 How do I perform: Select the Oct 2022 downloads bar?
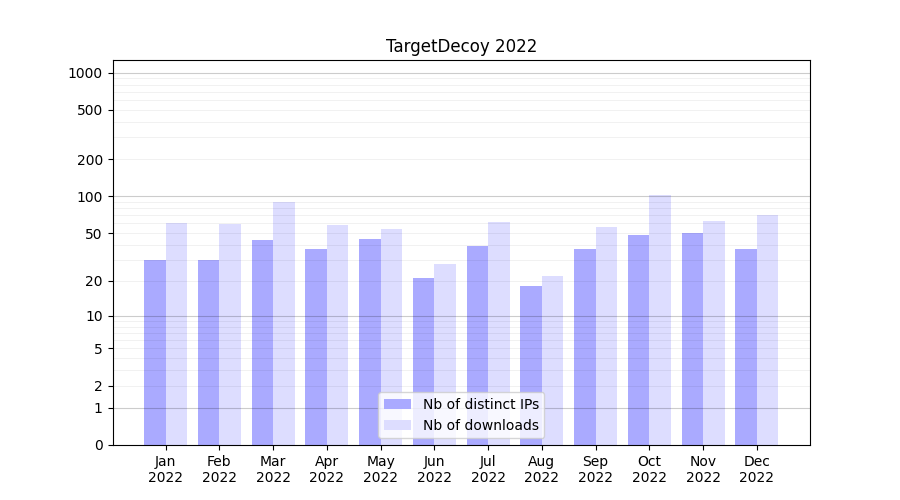[660, 320]
